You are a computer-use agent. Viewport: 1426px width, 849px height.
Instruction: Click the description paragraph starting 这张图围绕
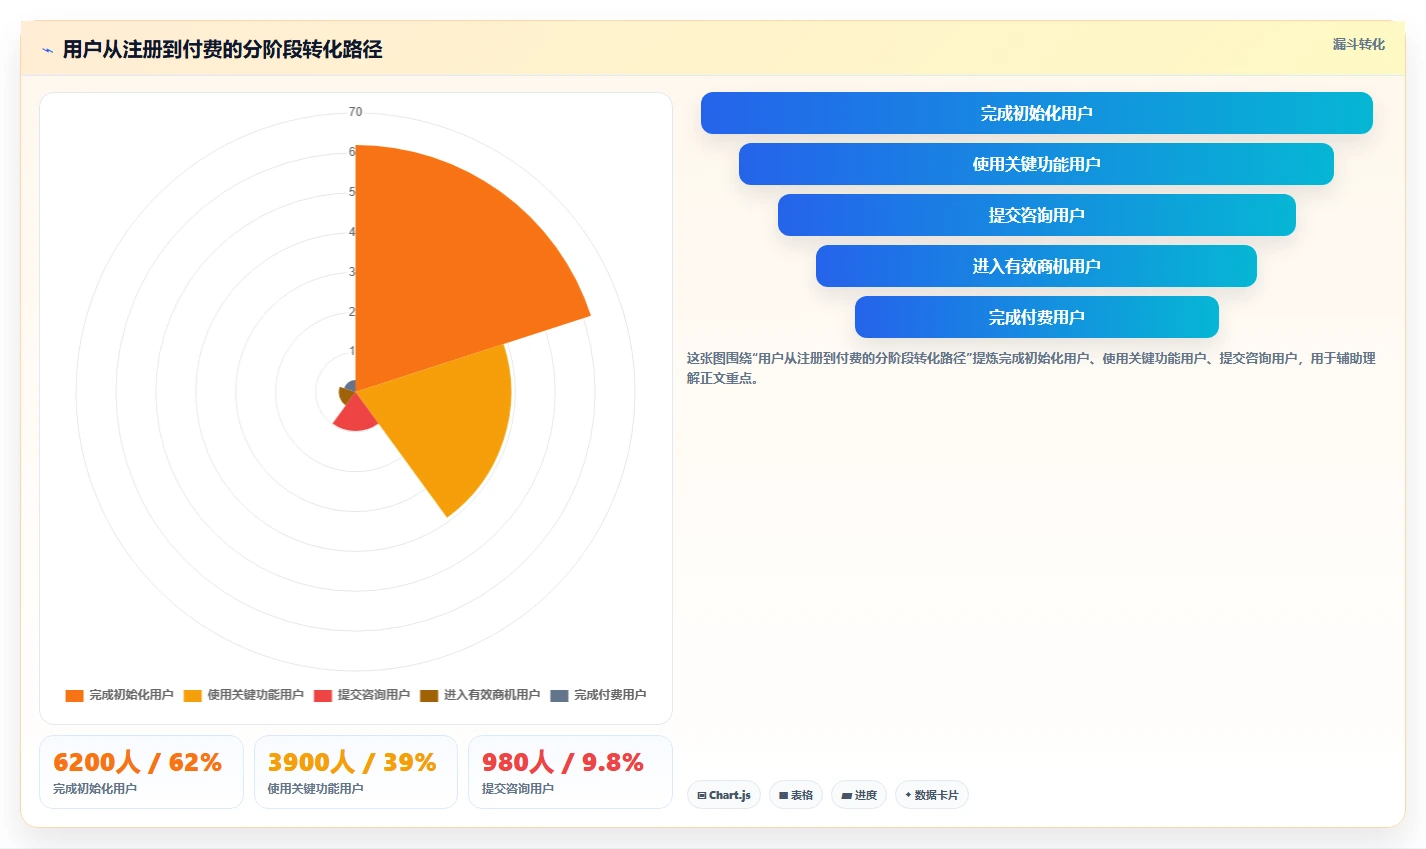[1031, 368]
